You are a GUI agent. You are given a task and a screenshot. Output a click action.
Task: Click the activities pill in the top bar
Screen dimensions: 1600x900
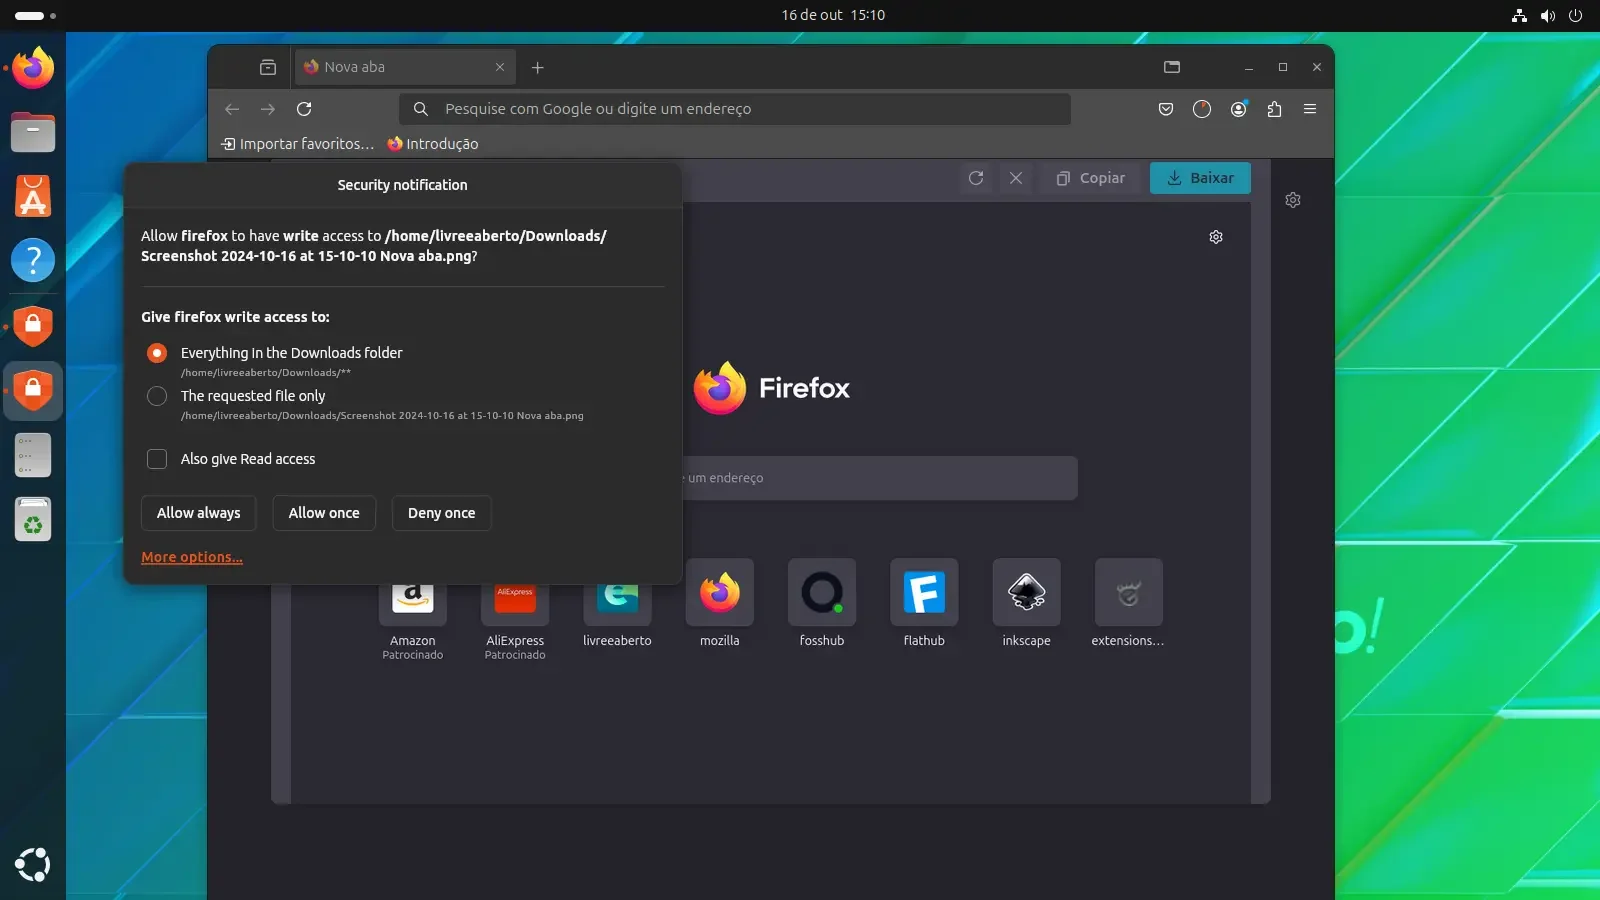pyautogui.click(x=36, y=15)
